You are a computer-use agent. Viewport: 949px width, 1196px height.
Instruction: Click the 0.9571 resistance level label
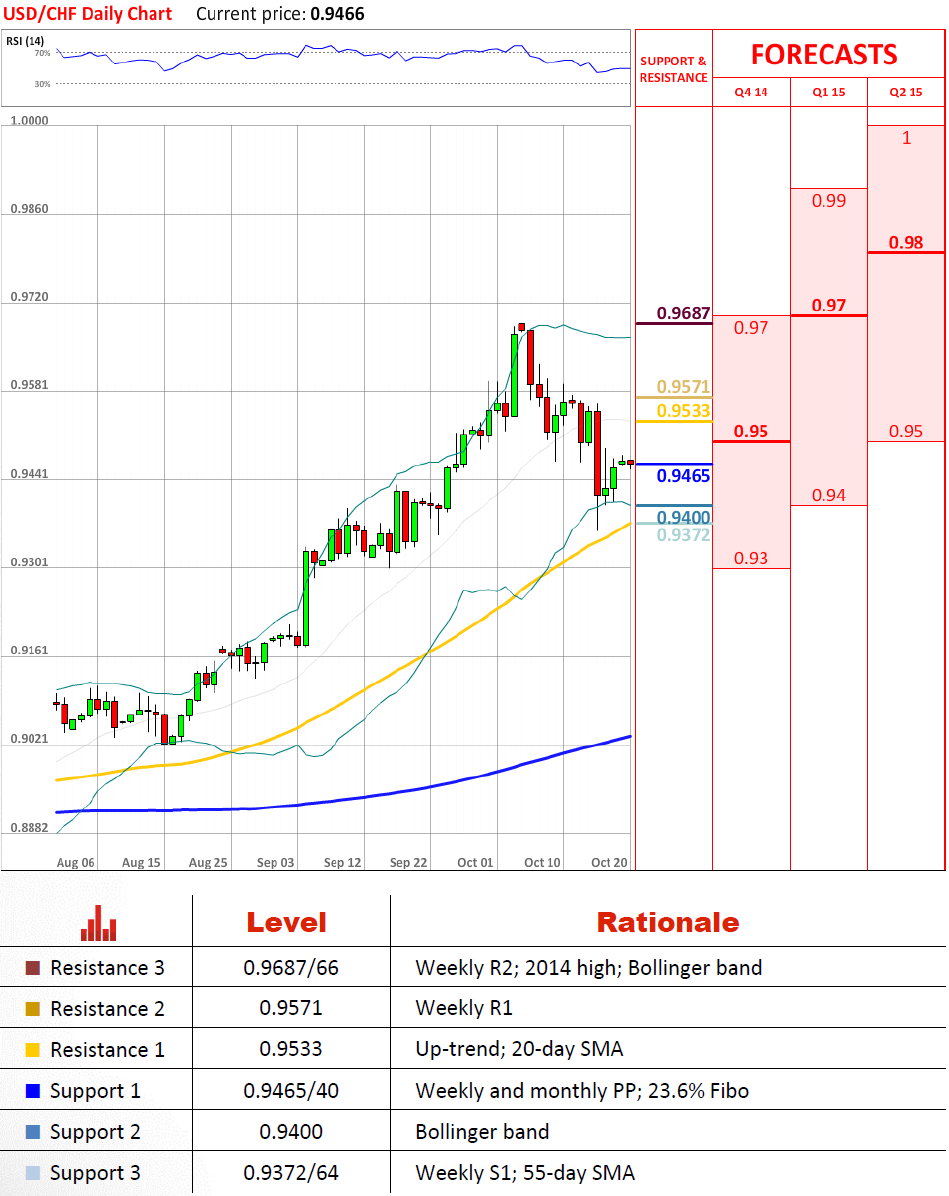(684, 387)
